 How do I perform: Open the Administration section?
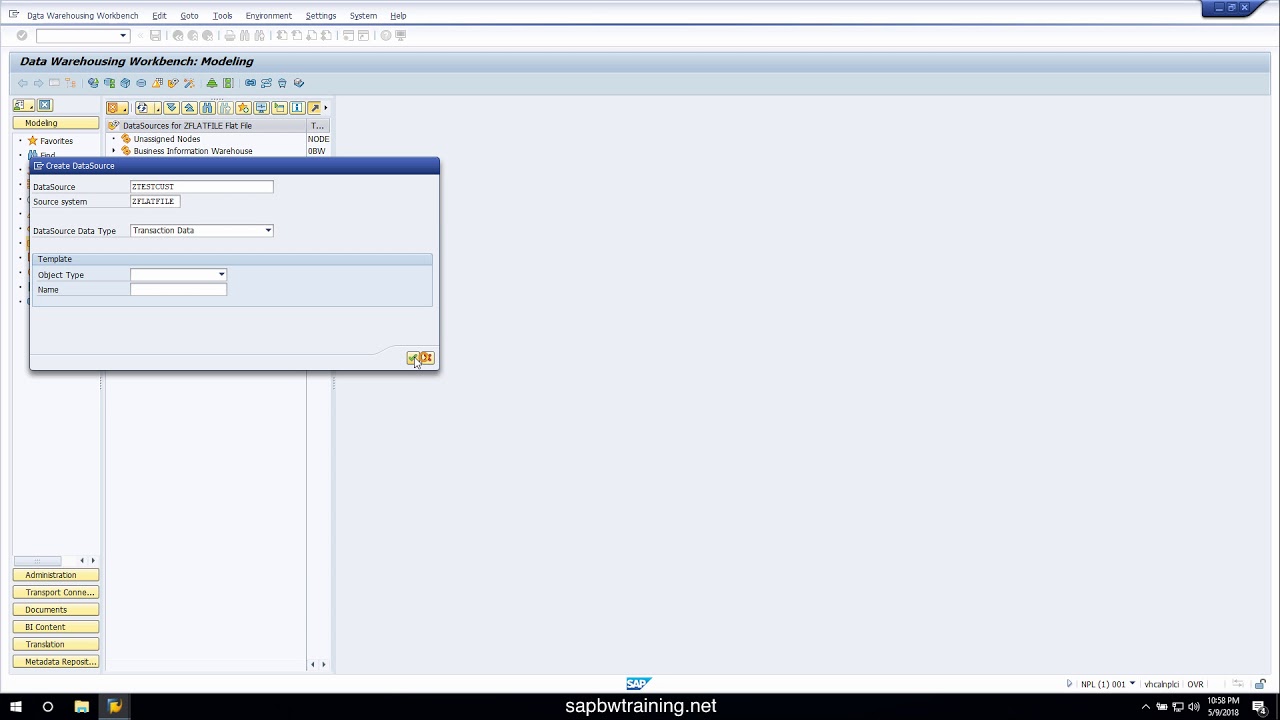pos(56,575)
